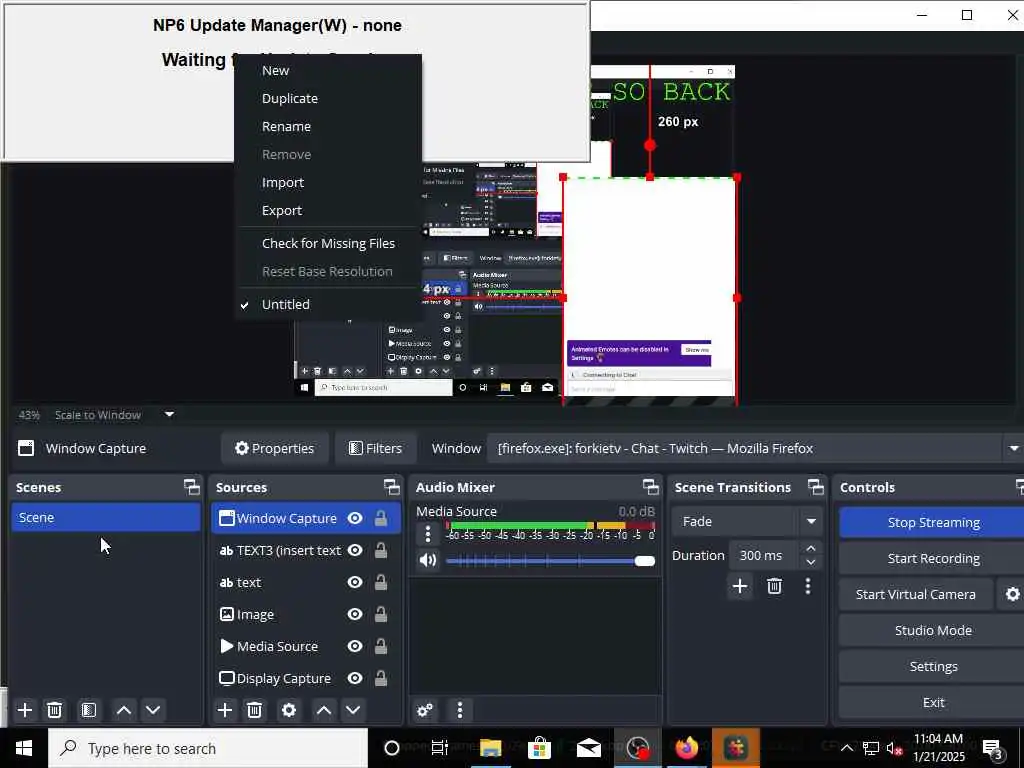The width and height of the screenshot is (1024, 768).
Task: Delete scene transition trash icon
Action: click(x=775, y=586)
